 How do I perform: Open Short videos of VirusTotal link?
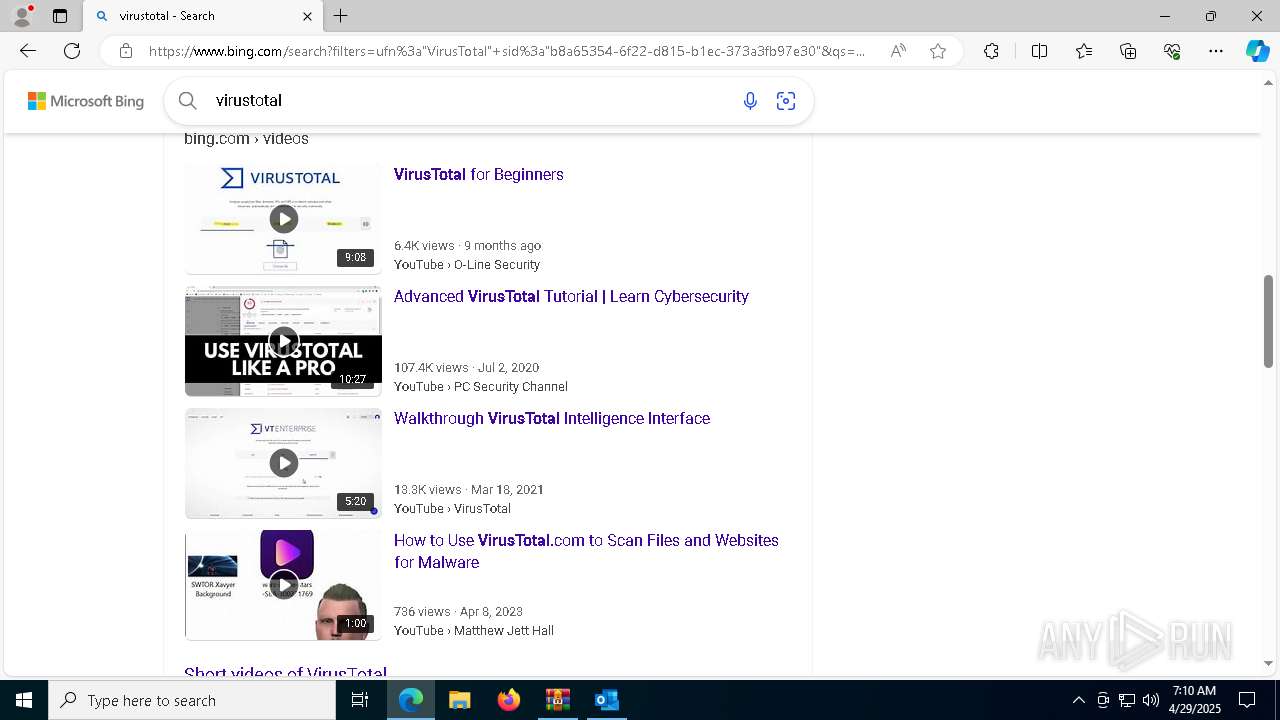point(285,674)
